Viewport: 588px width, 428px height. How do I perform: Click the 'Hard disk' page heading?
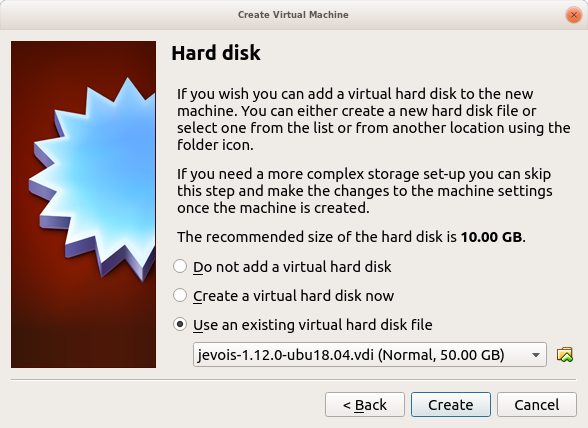pyautogui.click(x=216, y=53)
